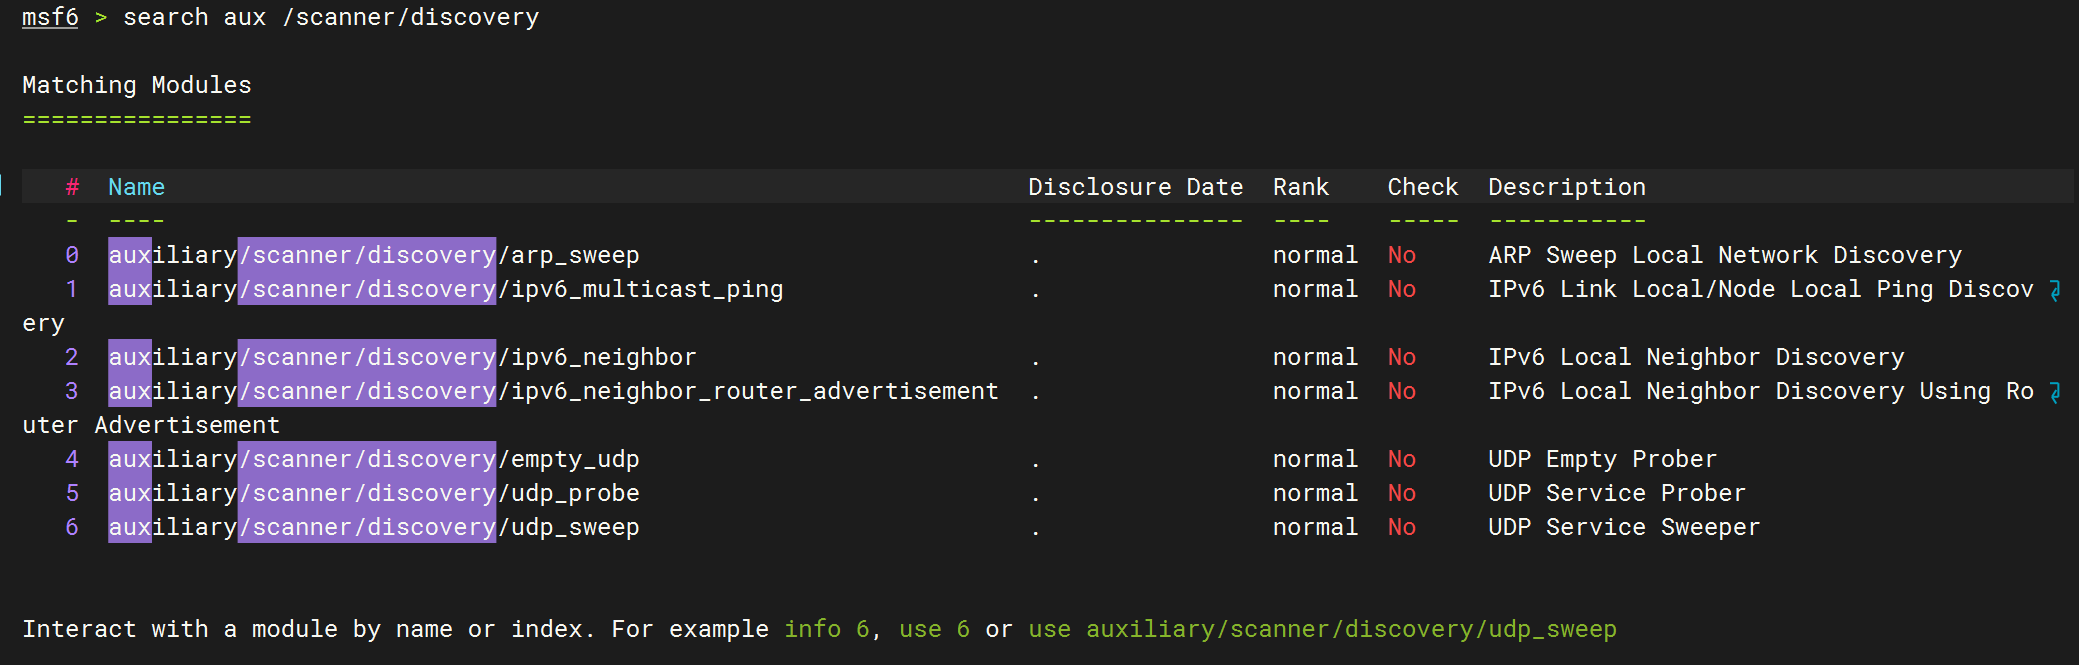Click the green 'info 6' example command
Image resolution: width=2079 pixels, height=665 pixels.
[x=827, y=629]
